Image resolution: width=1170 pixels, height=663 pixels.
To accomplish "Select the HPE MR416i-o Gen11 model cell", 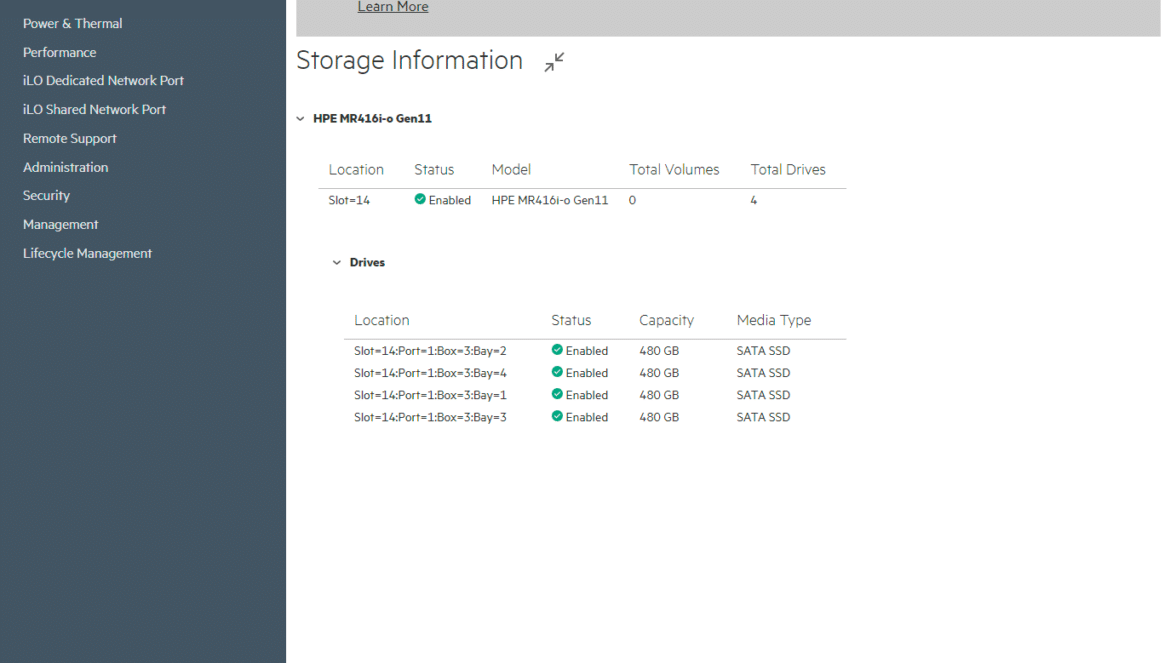I will (550, 200).
